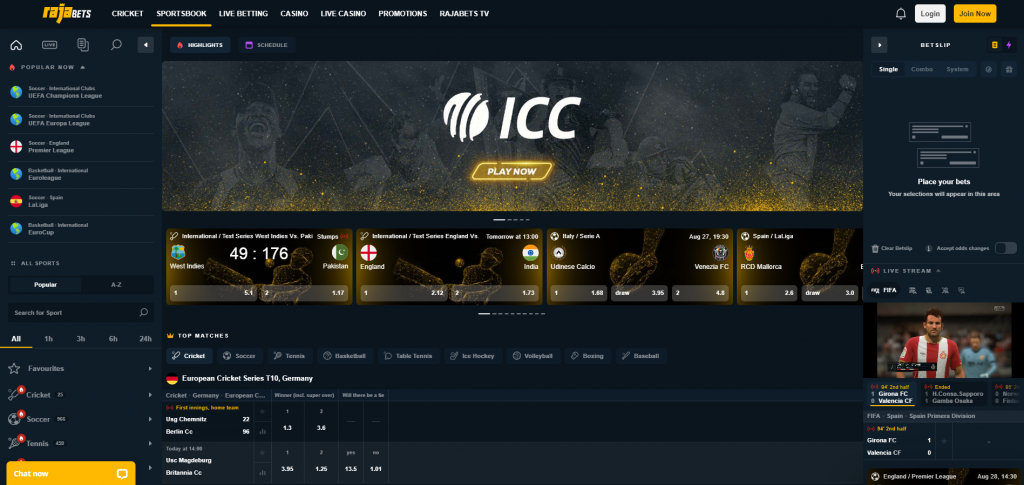
Task: Show info about Accept odds changes
Action: 927,249
